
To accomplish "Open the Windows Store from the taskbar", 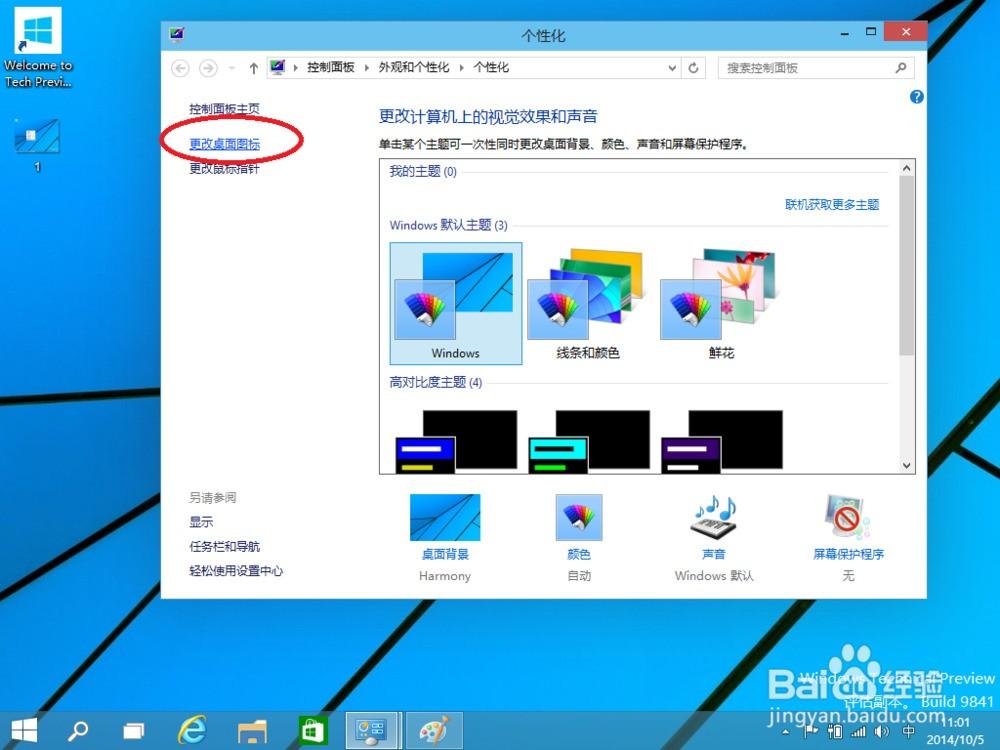I will (x=312, y=730).
